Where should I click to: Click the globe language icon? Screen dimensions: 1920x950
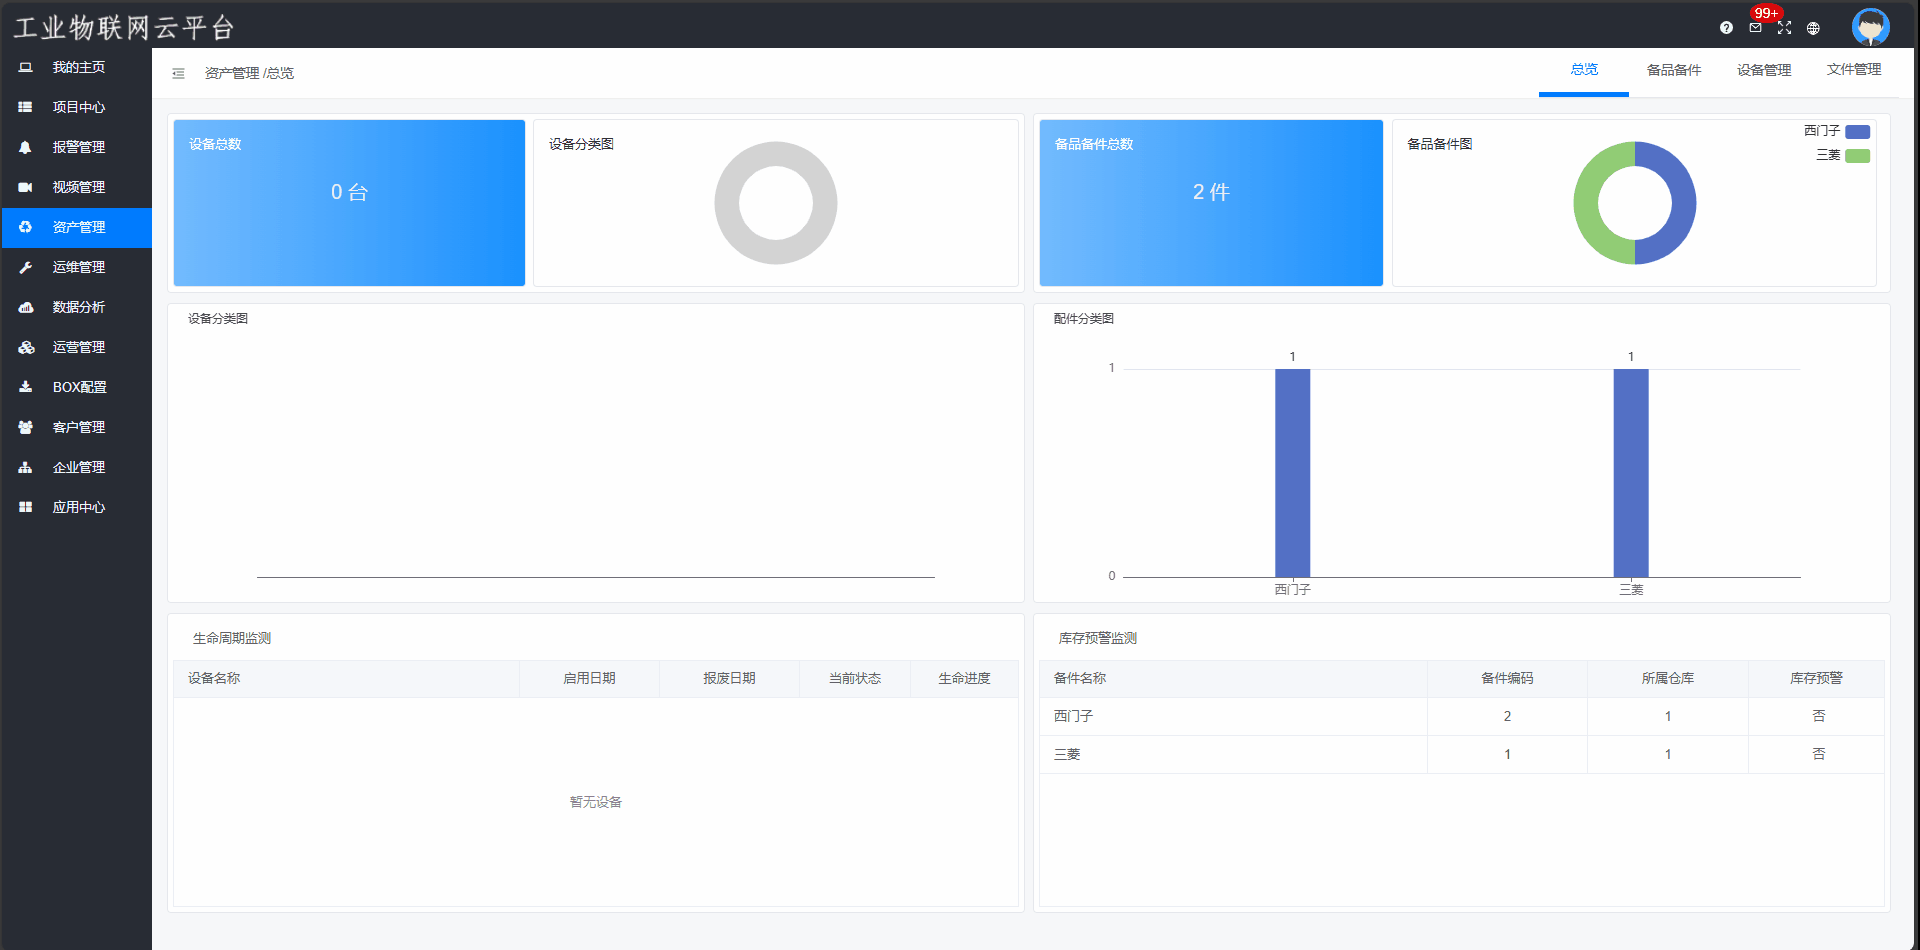point(1813,28)
